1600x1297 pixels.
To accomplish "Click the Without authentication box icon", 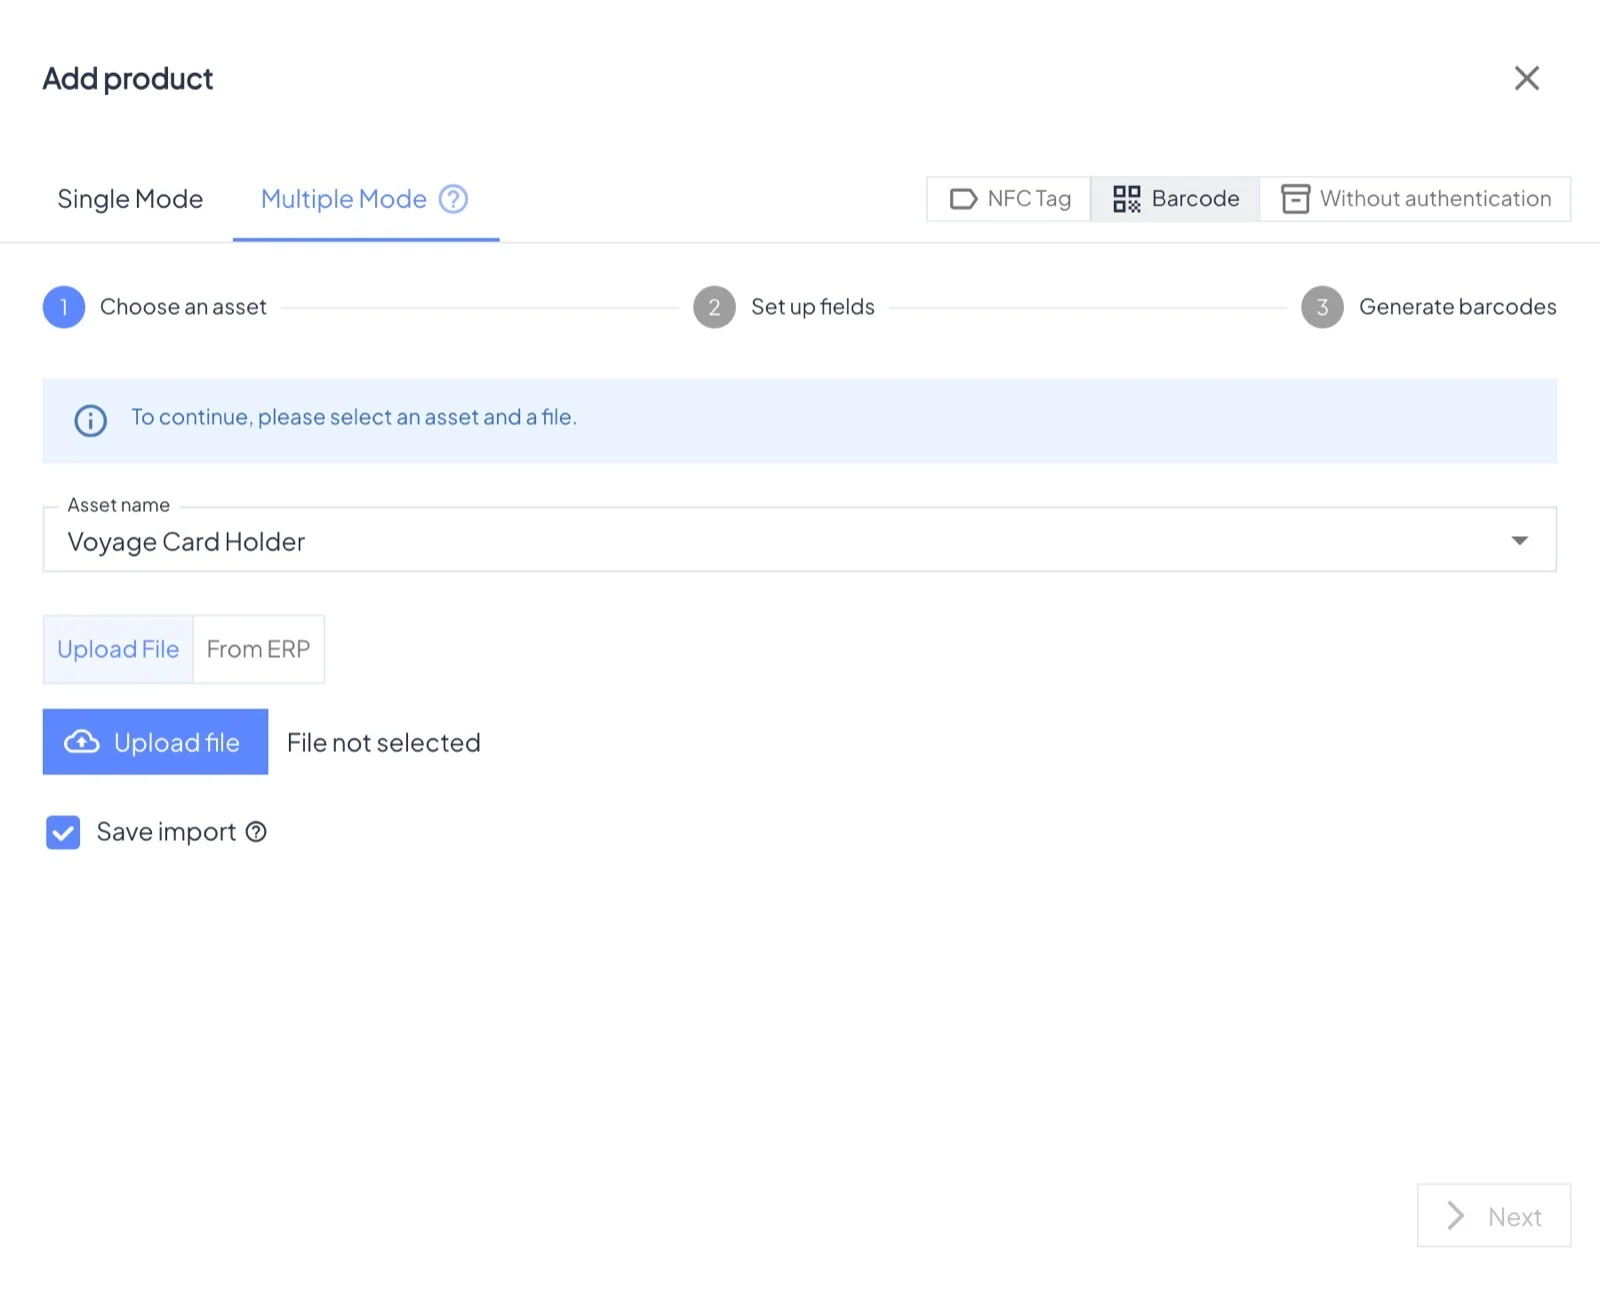I will (x=1295, y=199).
